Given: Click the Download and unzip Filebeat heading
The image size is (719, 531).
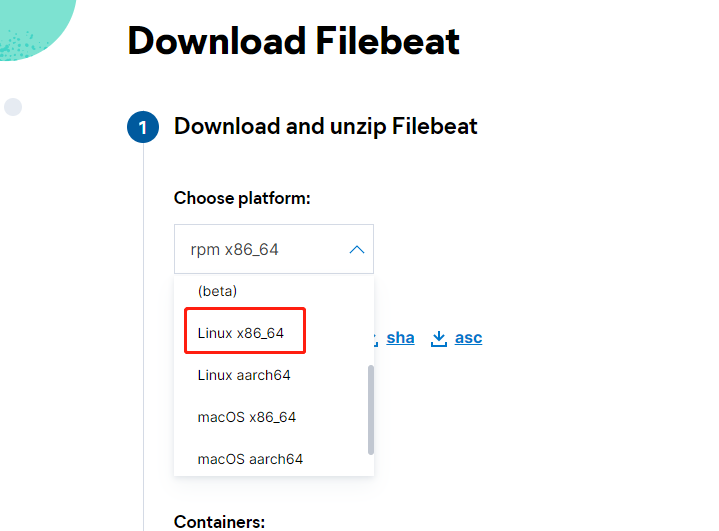Looking at the screenshot, I should (x=326, y=127).
